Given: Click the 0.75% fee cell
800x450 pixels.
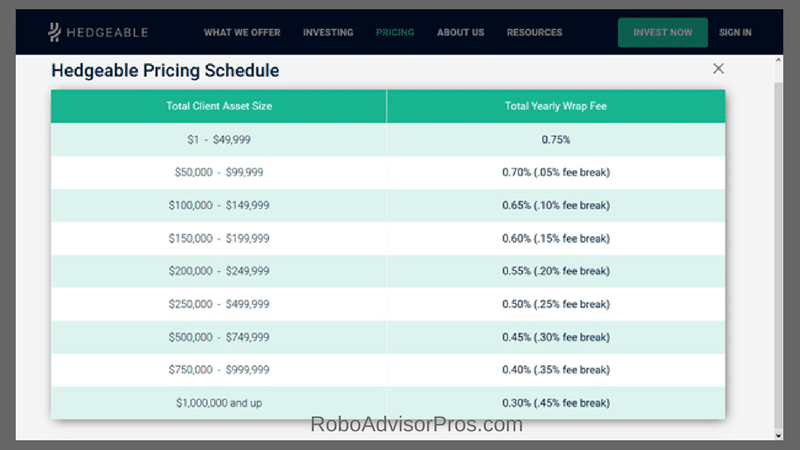Looking at the screenshot, I should tap(556, 139).
